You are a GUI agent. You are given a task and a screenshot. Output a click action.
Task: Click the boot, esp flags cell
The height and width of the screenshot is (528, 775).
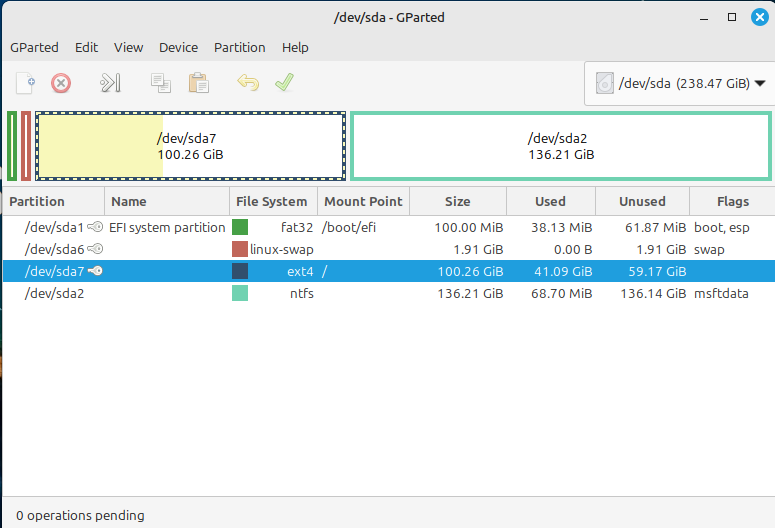click(722, 227)
